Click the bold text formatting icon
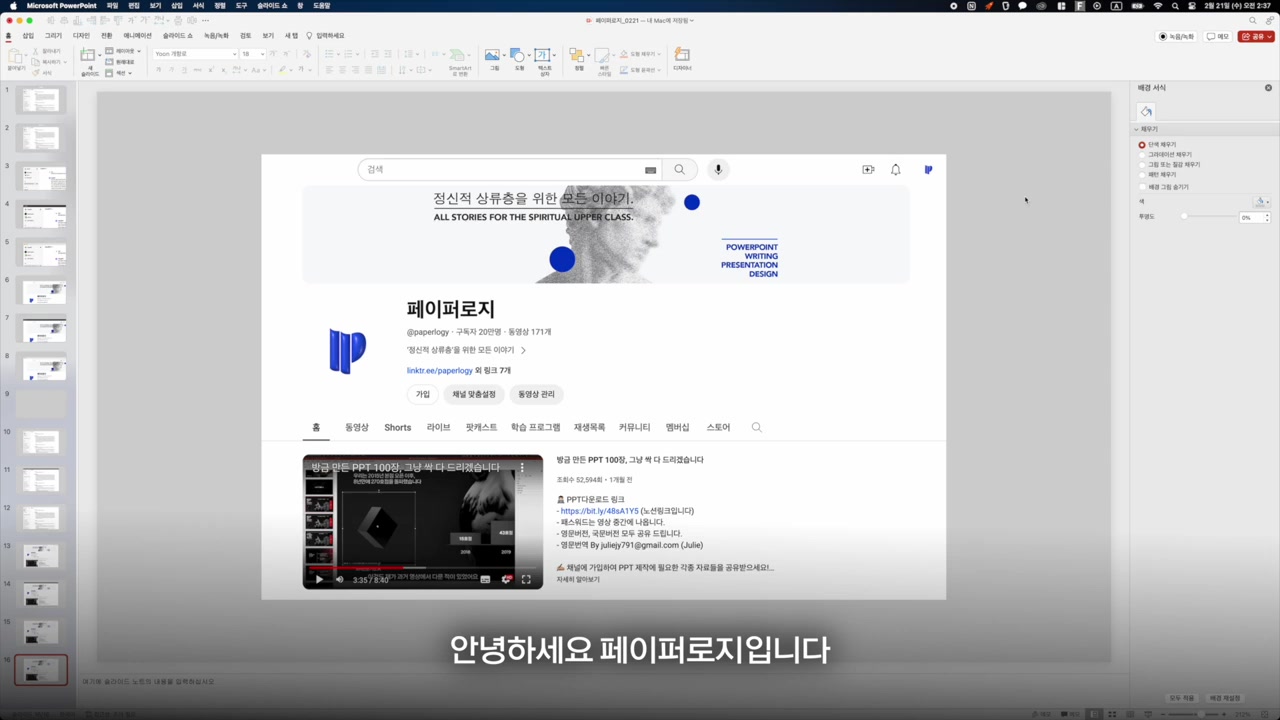 point(159,70)
